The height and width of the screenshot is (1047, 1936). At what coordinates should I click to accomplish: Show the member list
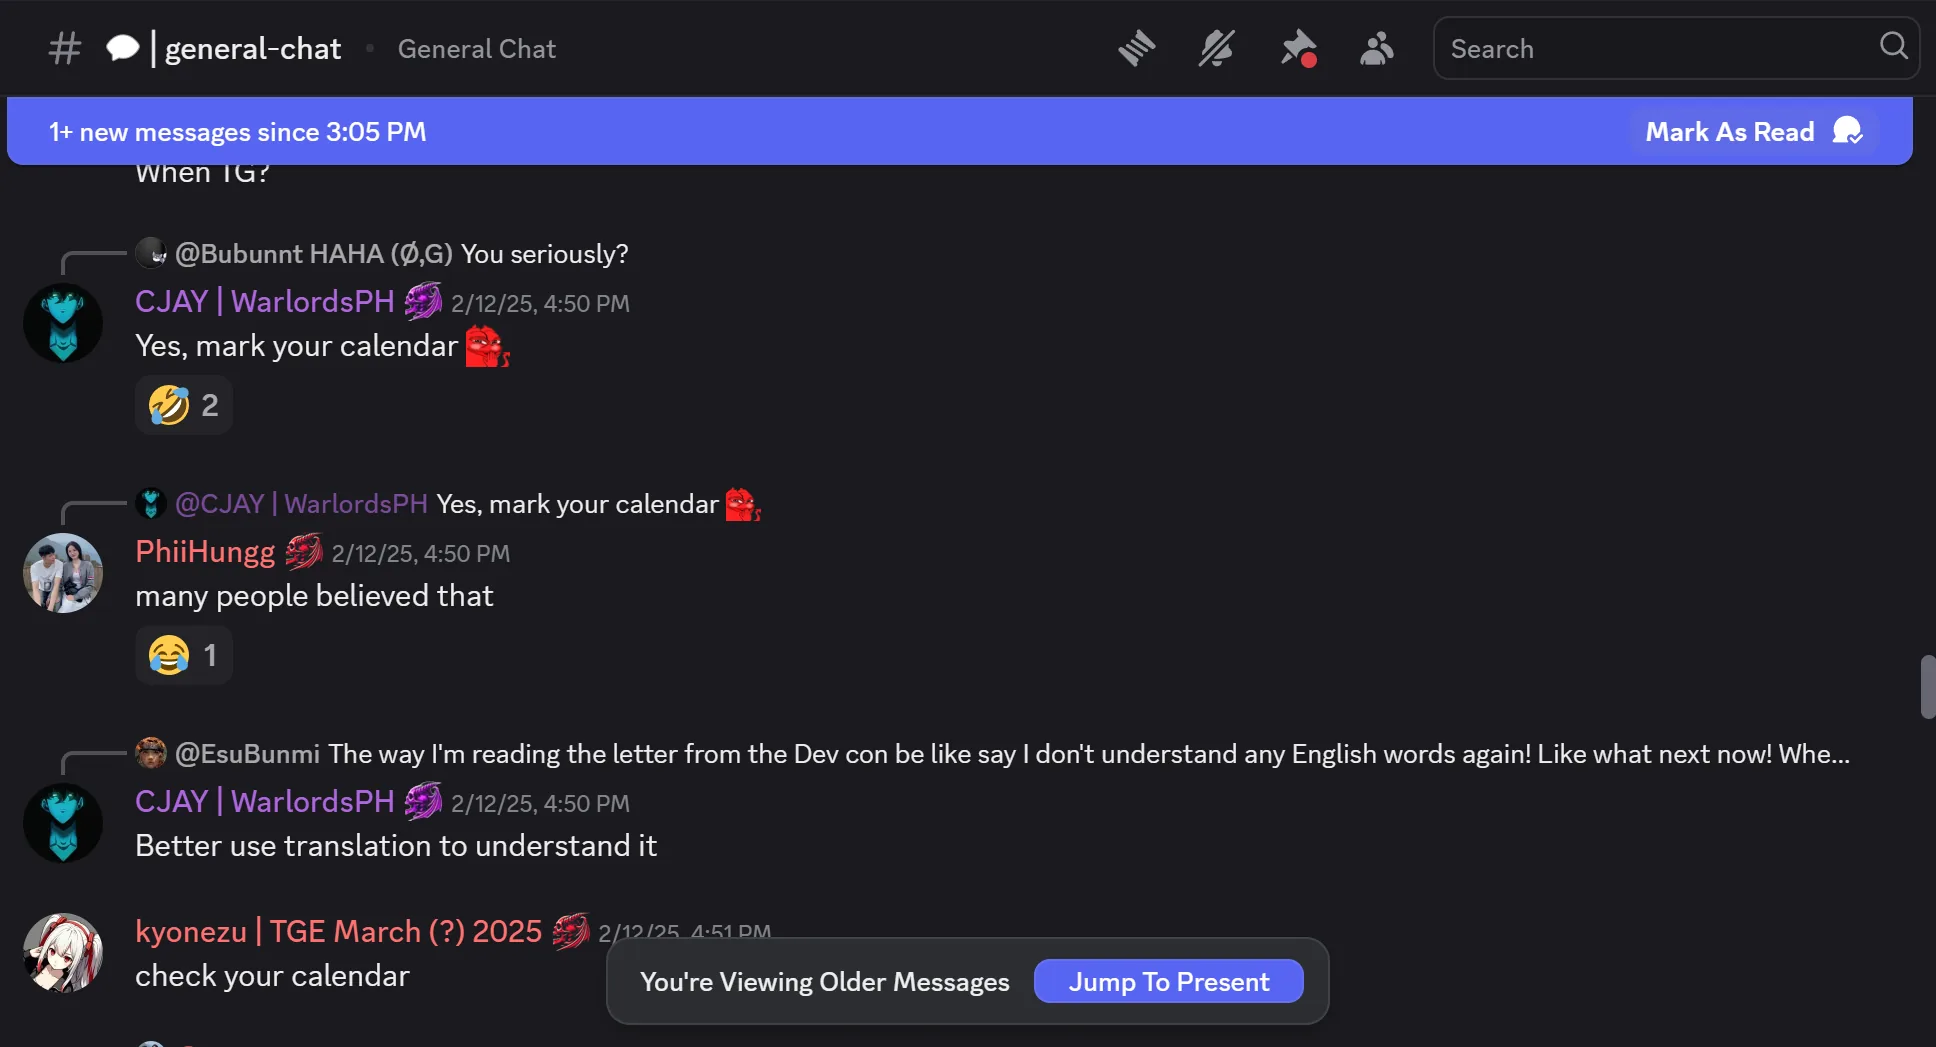[1377, 48]
